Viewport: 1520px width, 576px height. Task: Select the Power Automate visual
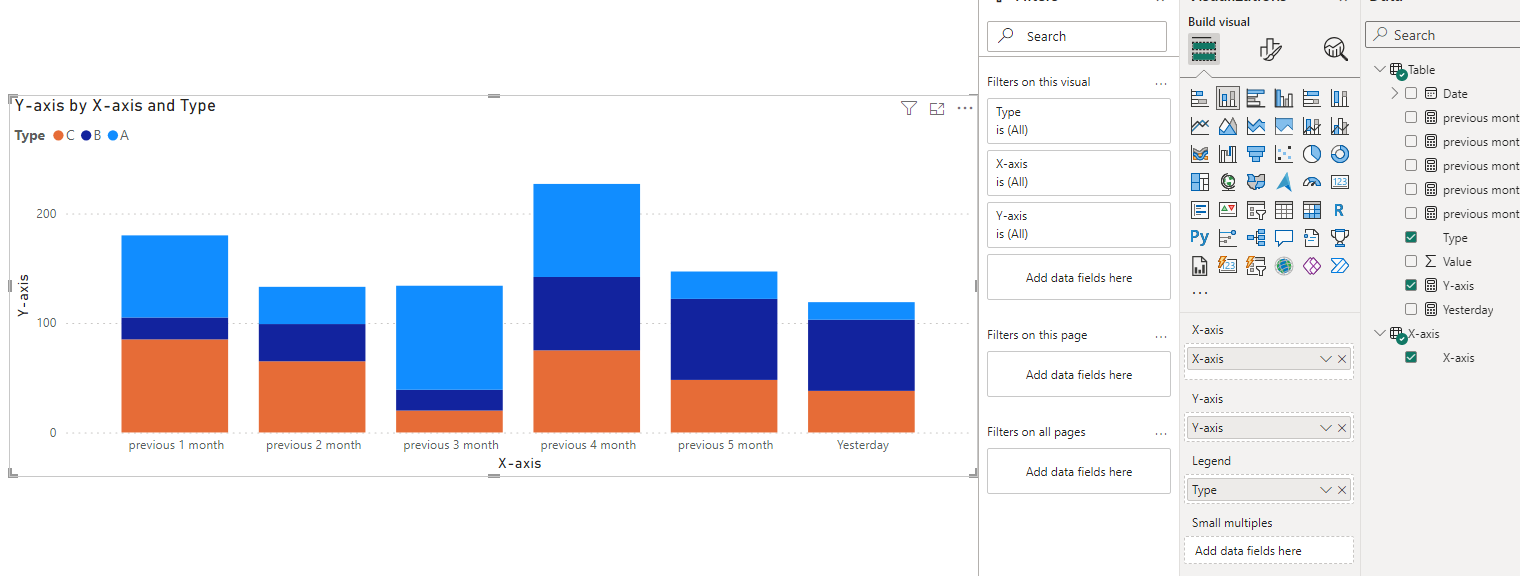pyautogui.click(x=1340, y=266)
